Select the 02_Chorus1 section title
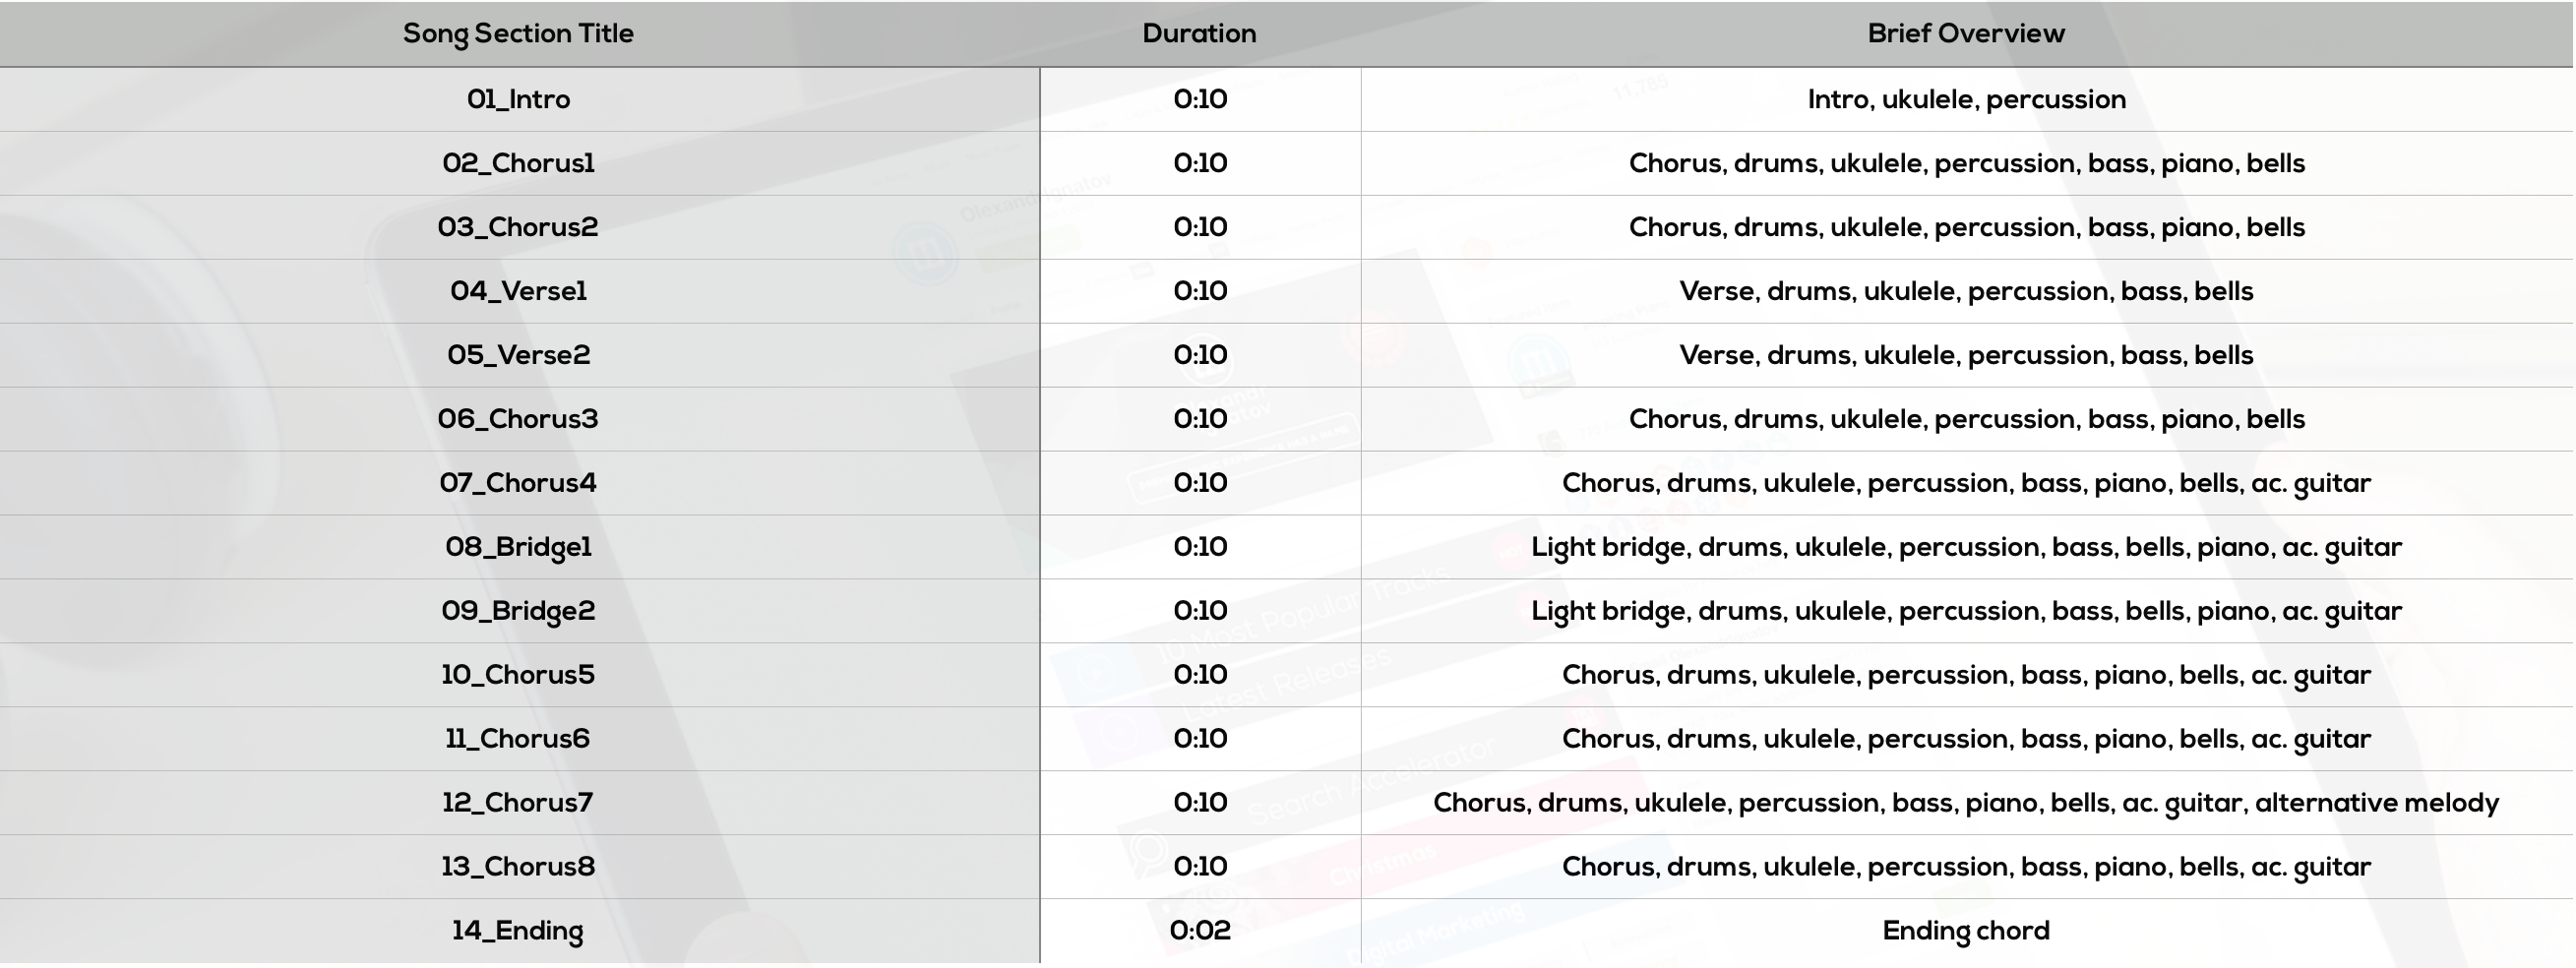This screenshot has width=2576, height=968. [518, 163]
